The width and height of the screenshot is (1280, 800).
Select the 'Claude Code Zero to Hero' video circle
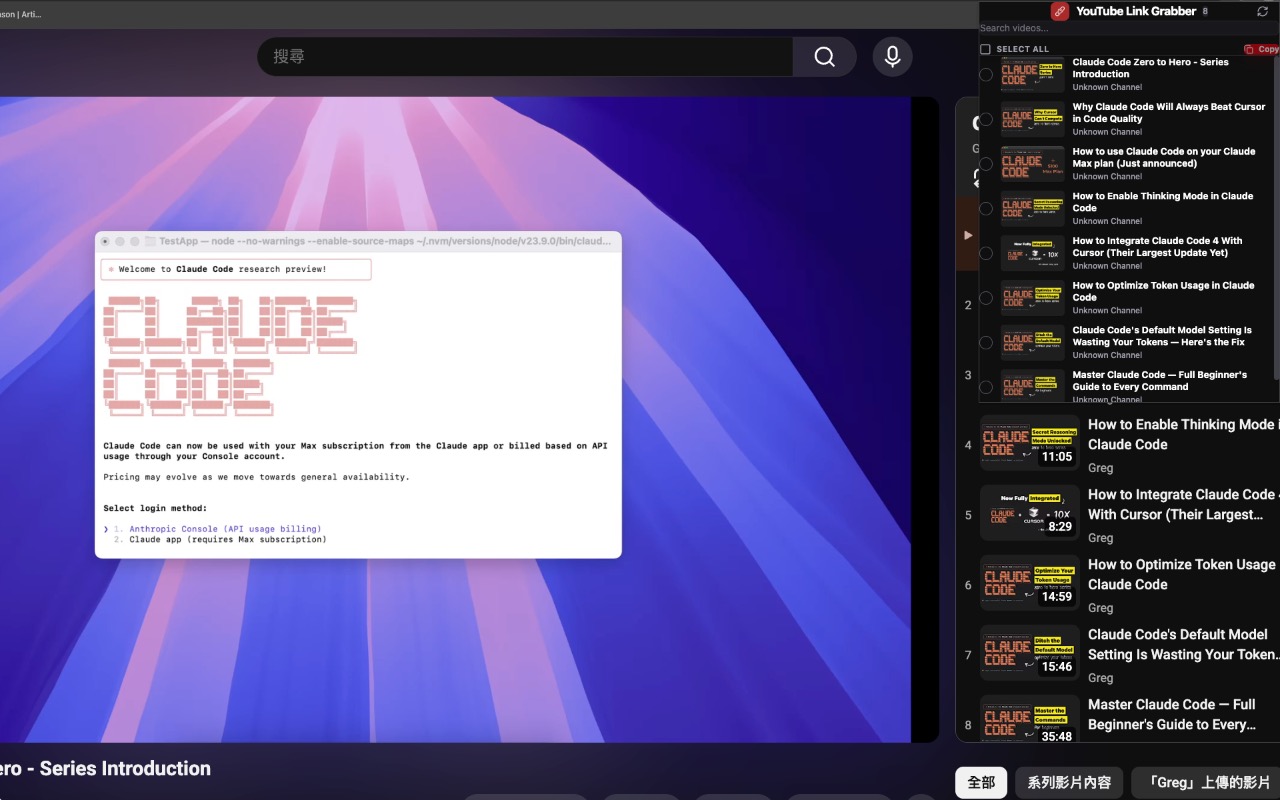point(985,74)
